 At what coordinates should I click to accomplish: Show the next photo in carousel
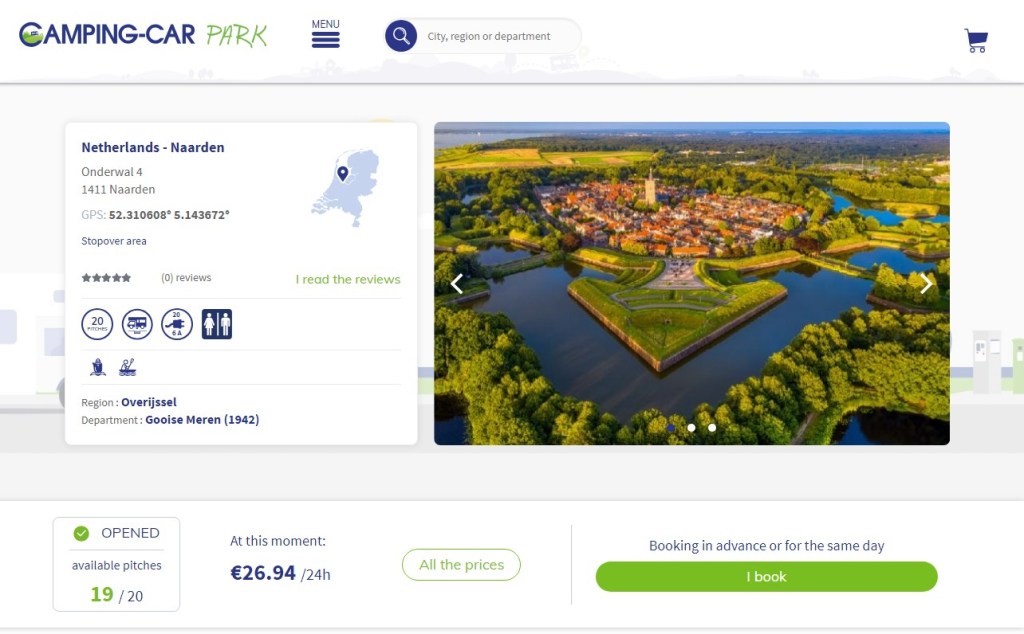[x=925, y=284]
